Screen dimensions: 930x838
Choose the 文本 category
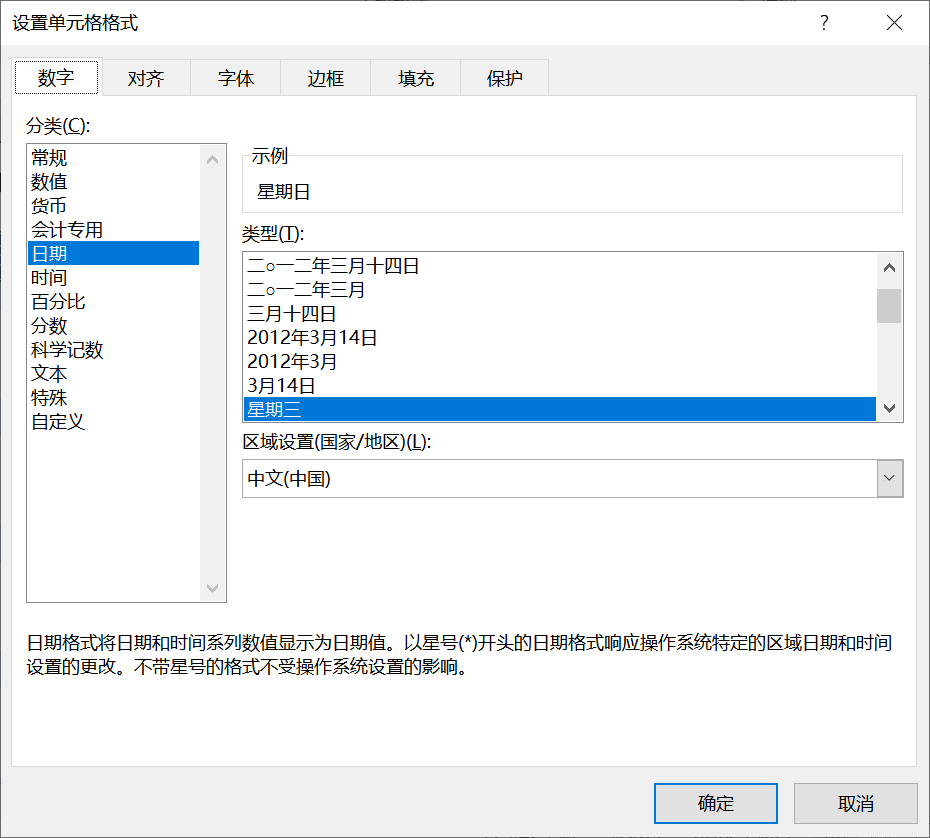click(x=113, y=373)
